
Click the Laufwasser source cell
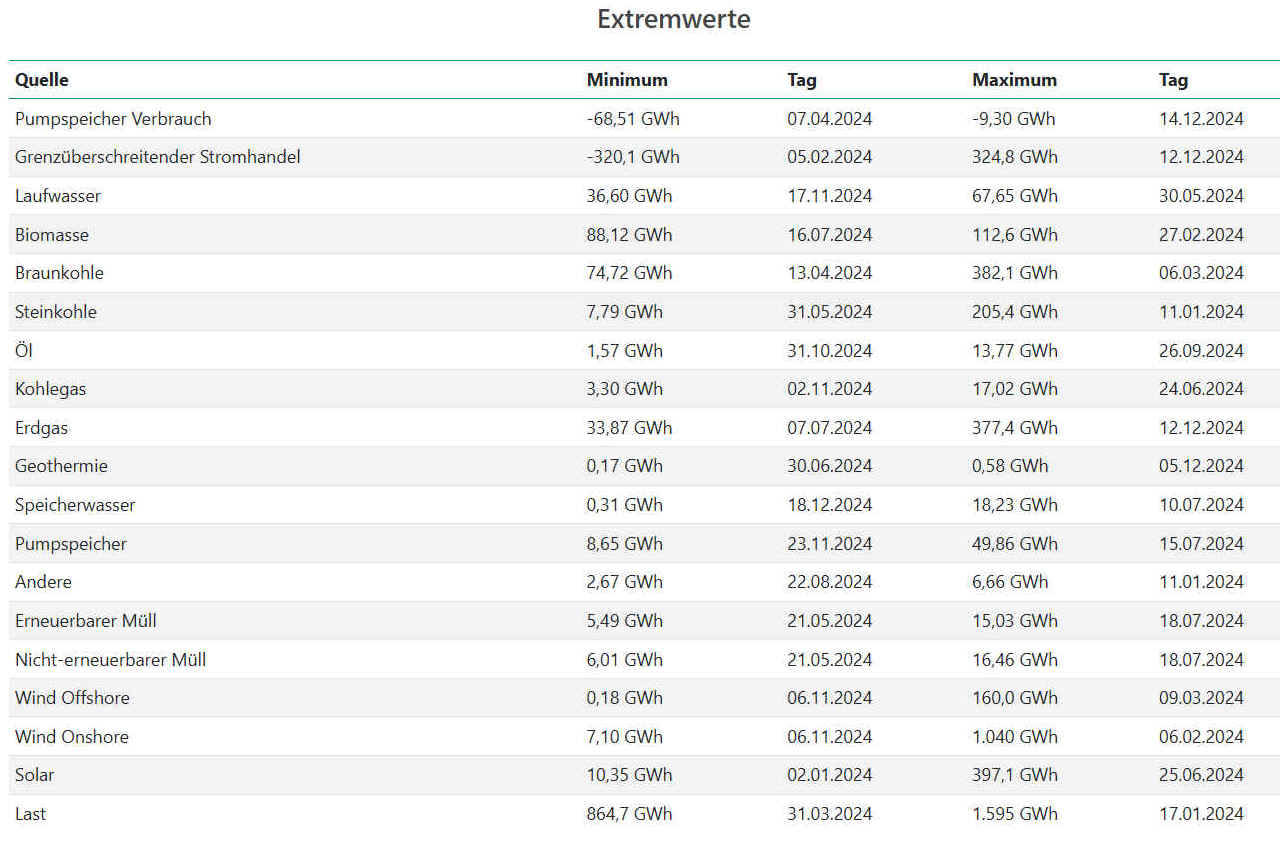tap(58, 196)
